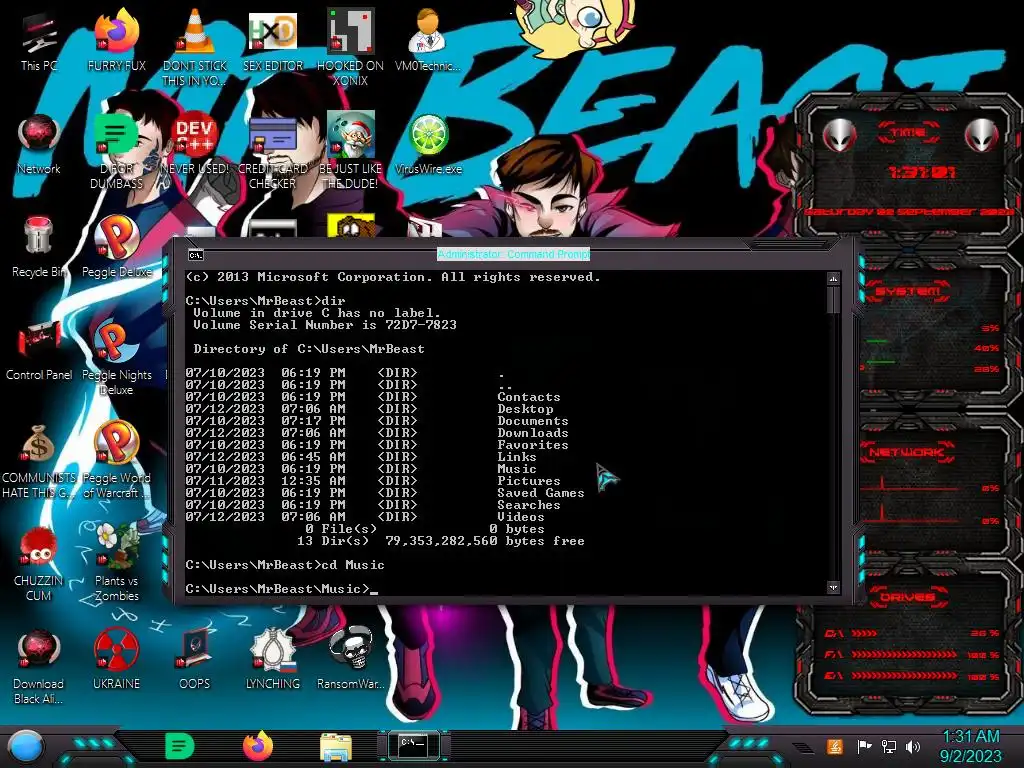Click the E:\ drive usage bar

click(x=912, y=676)
